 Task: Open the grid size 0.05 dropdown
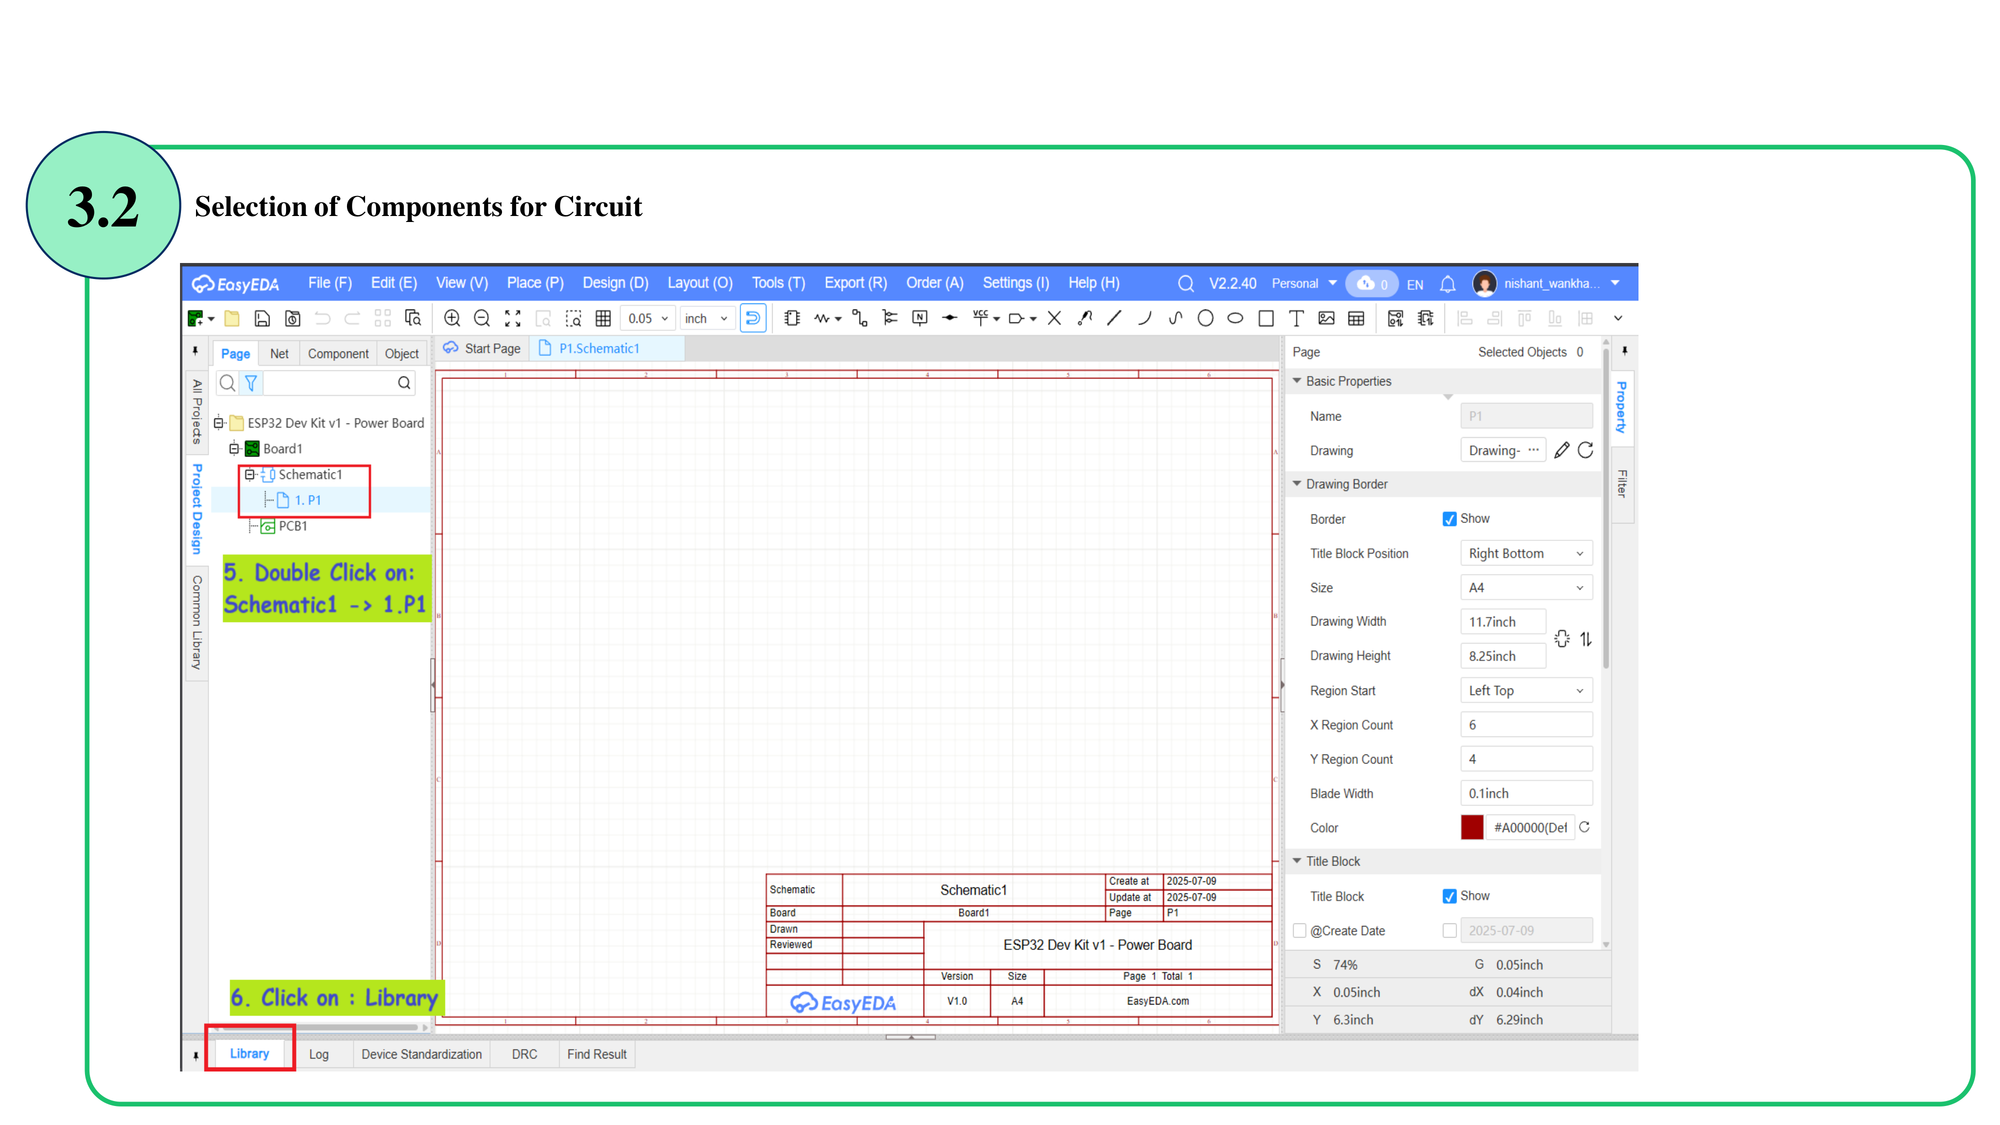click(x=648, y=319)
